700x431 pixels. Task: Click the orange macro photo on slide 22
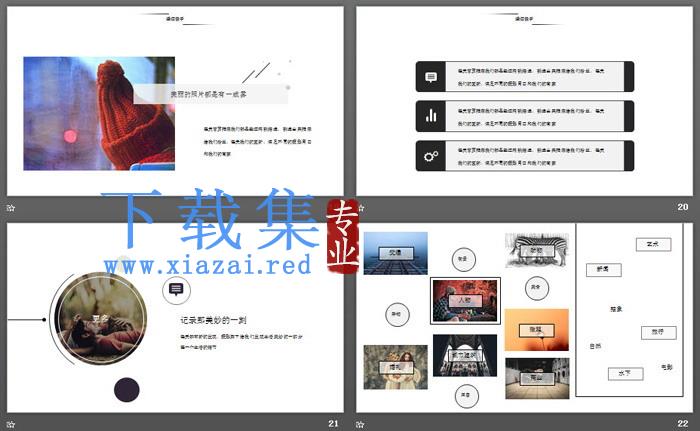click(x=537, y=330)
